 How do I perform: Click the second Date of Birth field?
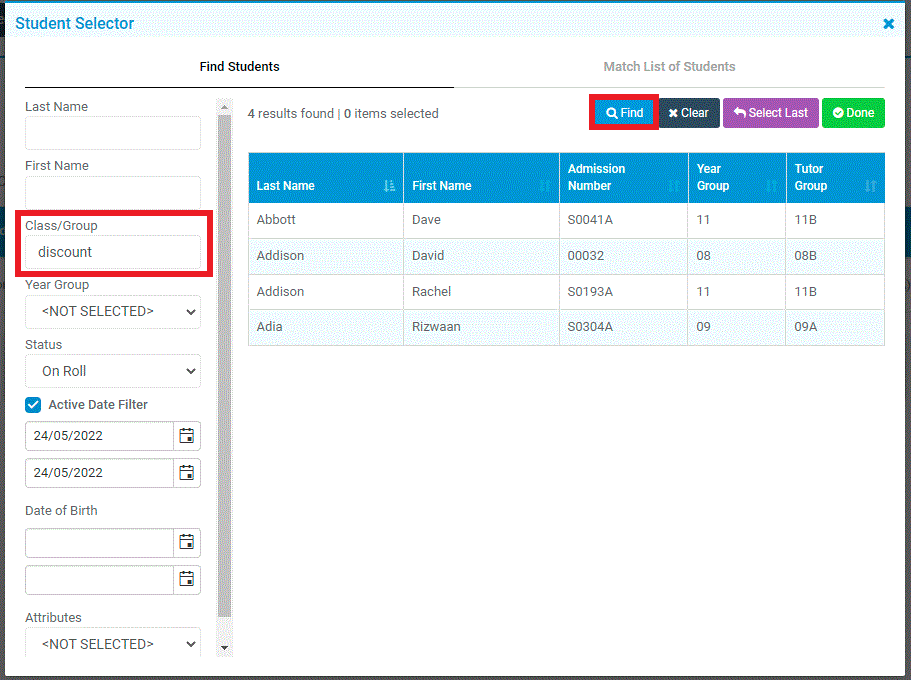[99, 579]
